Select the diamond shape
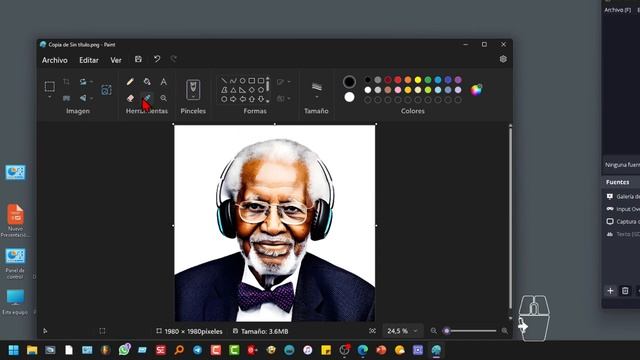640x360 pixels. pyautogui.click(x=252, y=90)
